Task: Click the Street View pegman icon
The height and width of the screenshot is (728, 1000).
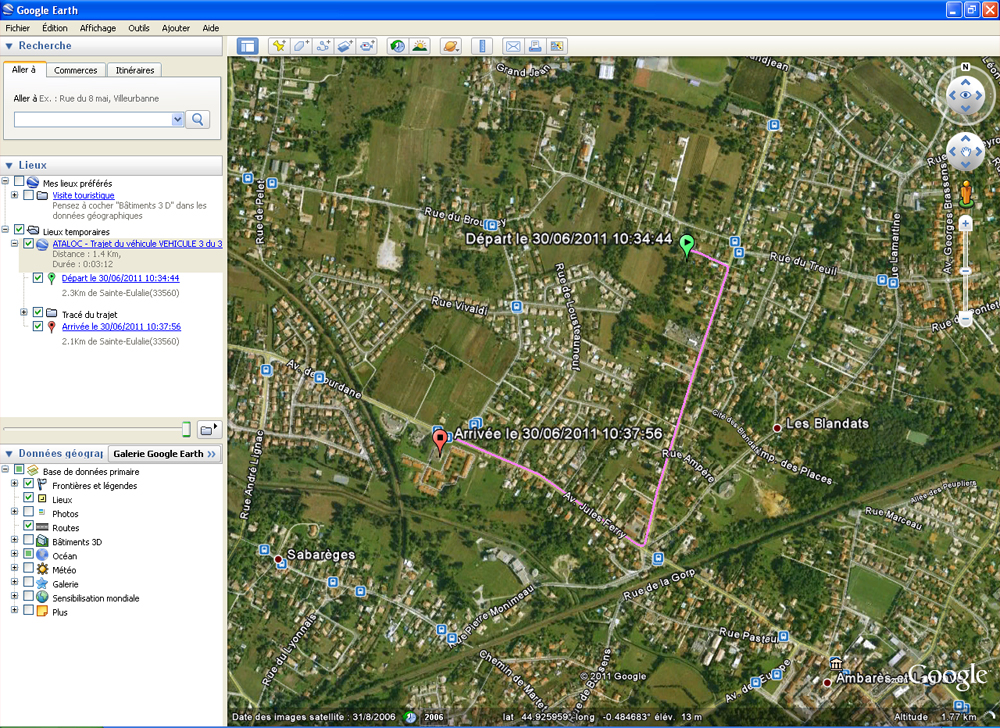Action: click(x=966, y=193)
